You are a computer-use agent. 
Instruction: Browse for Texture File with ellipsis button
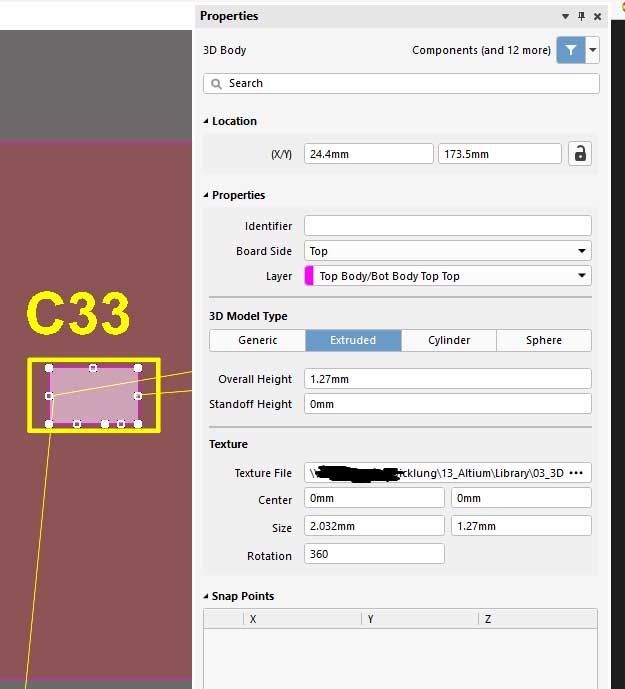point(575,473)
